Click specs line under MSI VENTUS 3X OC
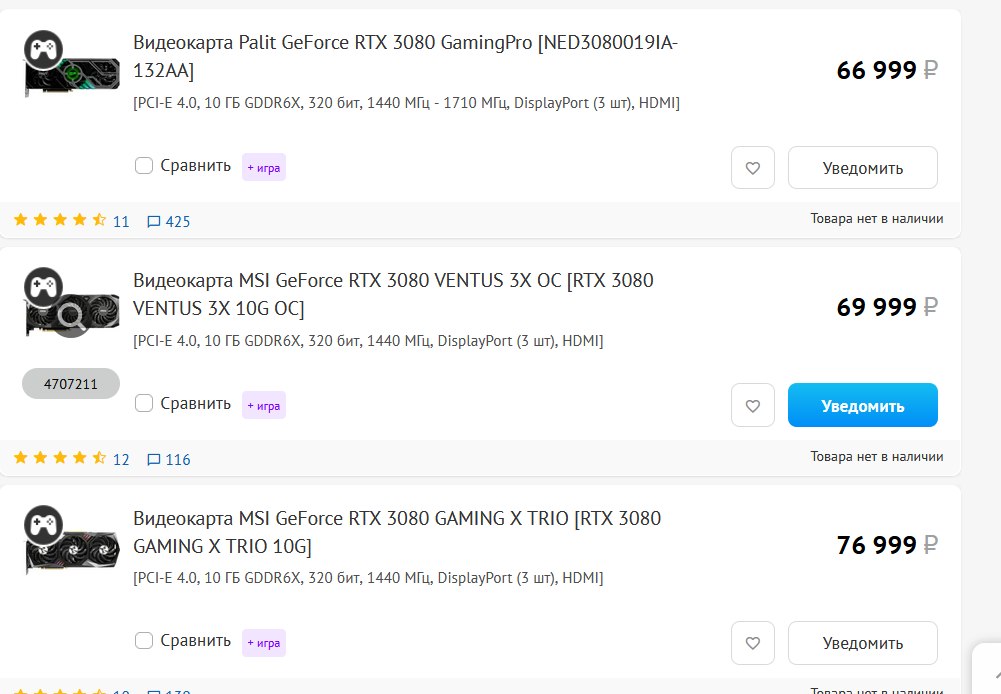The width and height of the screenshot is (1001, 694). [x=368, y=341]
